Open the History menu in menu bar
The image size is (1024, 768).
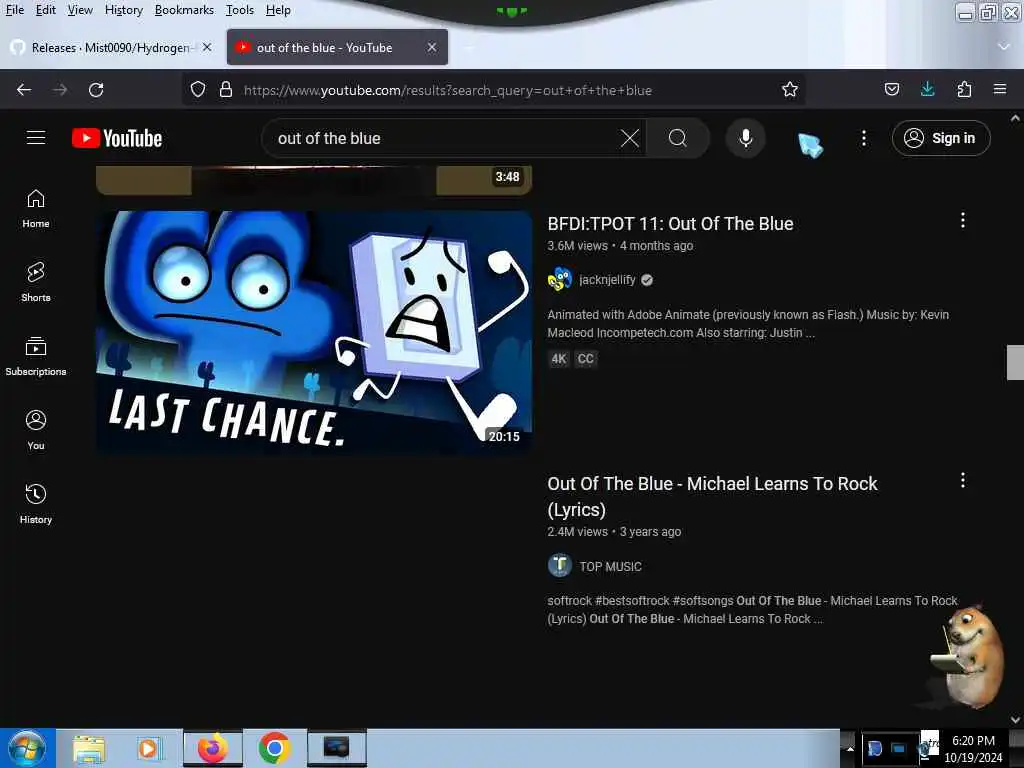[x=123, y=10]
